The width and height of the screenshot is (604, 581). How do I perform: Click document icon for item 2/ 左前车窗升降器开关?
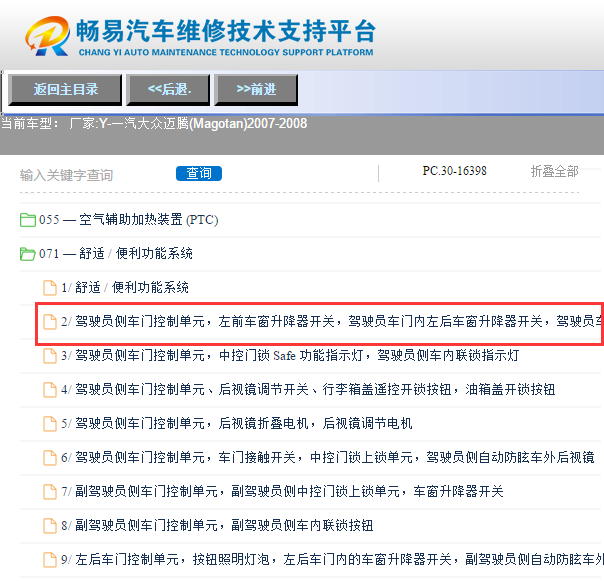tap(50, 322)
